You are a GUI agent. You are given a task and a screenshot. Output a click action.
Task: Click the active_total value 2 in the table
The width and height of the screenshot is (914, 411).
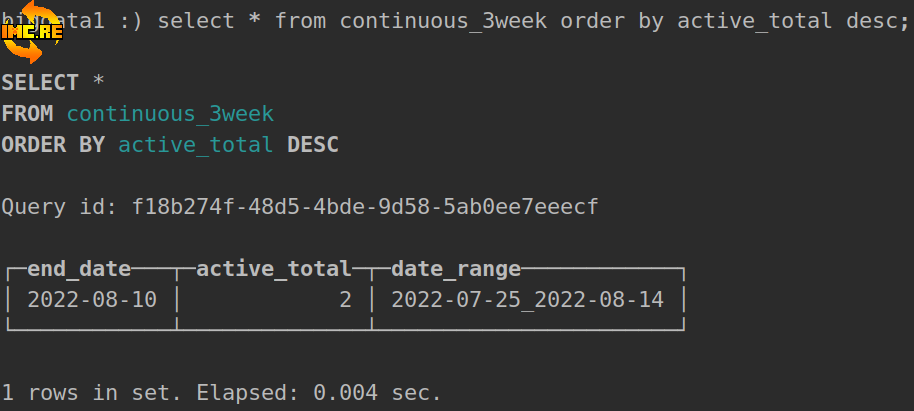point(345,299)
